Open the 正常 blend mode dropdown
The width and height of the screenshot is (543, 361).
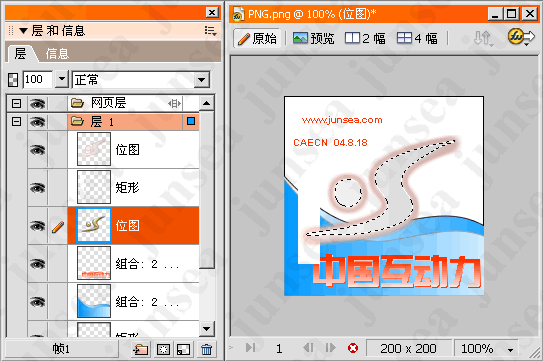point(141,80)
